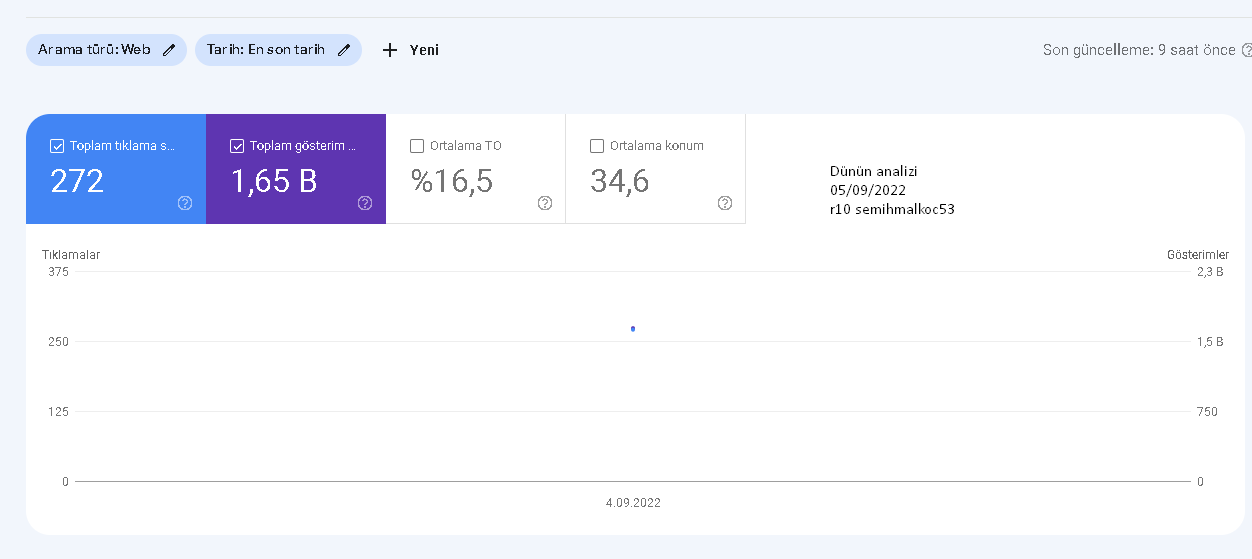
Task: Click the 4.09.2022 date axis label
Action: click(x=633, y=503)
